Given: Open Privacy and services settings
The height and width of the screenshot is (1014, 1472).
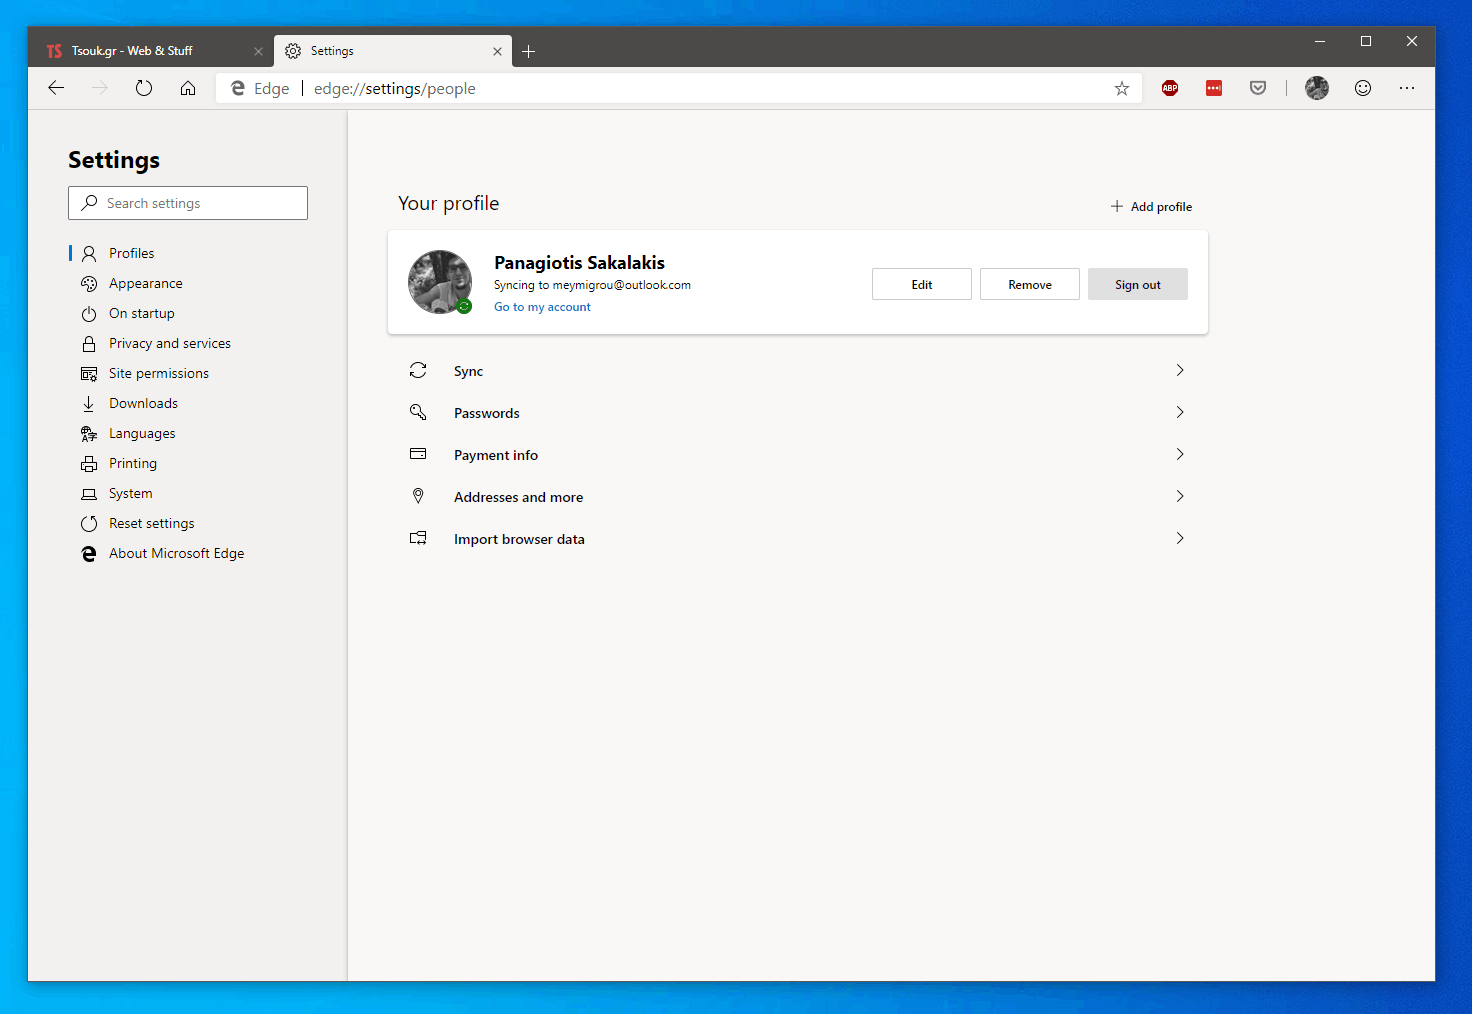Looking at the screenshot, I should pos(170,343).
